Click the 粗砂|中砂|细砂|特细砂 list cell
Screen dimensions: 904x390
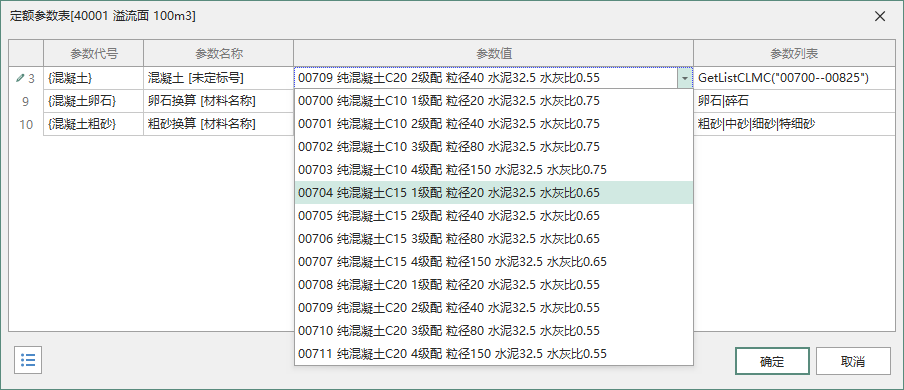point(794,124)
